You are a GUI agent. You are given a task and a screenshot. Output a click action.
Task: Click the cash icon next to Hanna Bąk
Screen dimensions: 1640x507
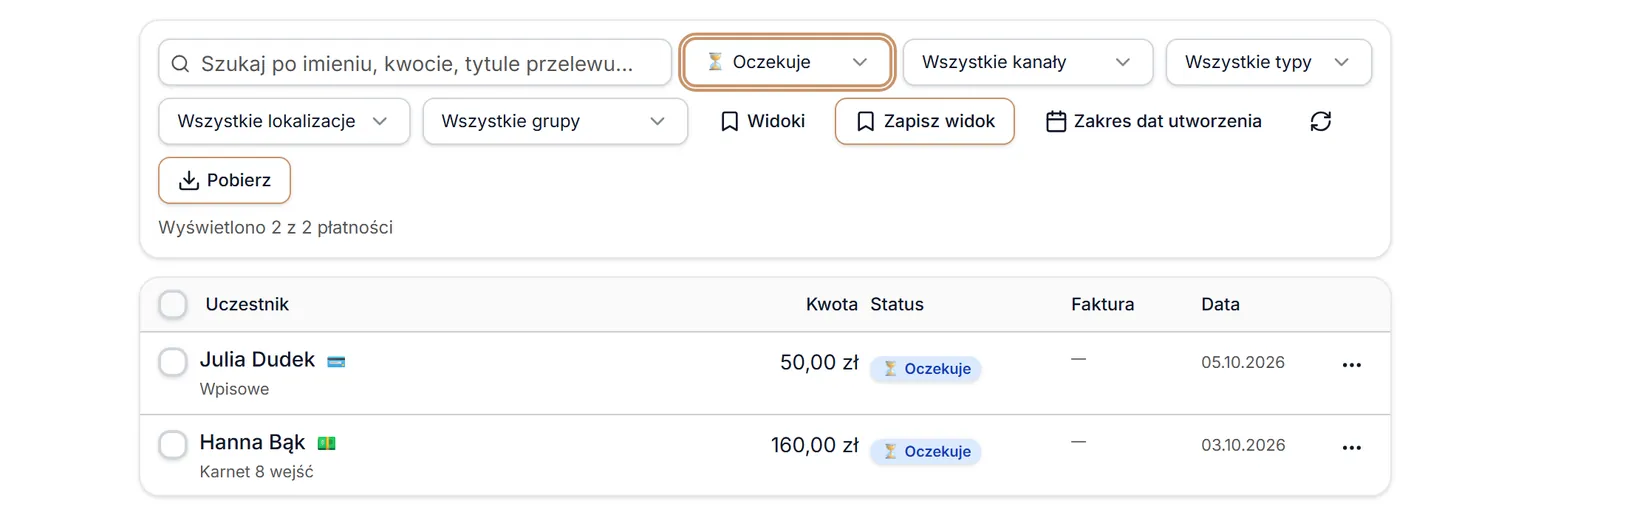[326, 443]
